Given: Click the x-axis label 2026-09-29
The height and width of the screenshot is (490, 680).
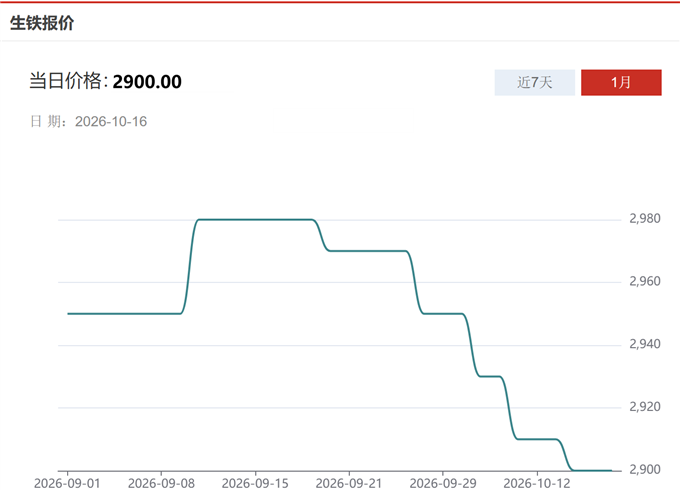Looking at the screenshot, I should click(x=443, y=483).
